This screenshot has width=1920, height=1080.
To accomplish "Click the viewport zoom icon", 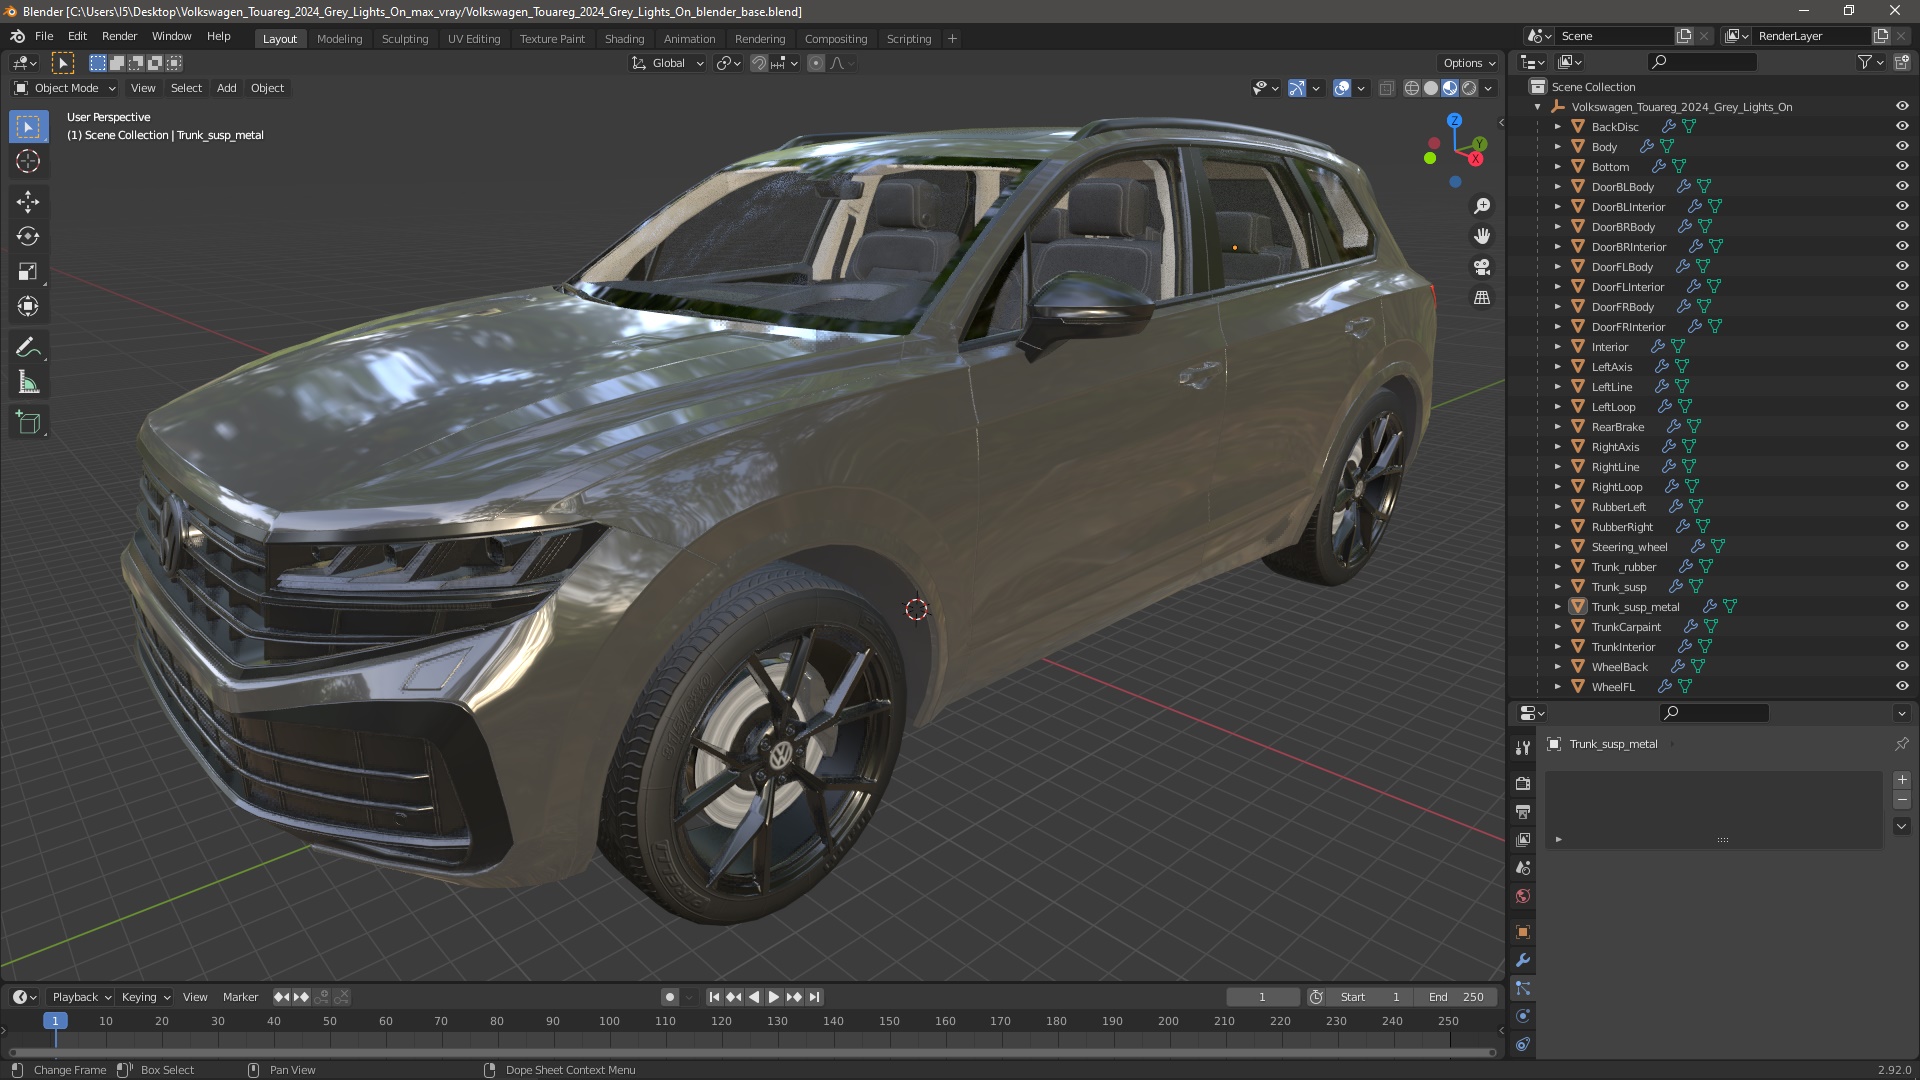I will pos(1482,206).
